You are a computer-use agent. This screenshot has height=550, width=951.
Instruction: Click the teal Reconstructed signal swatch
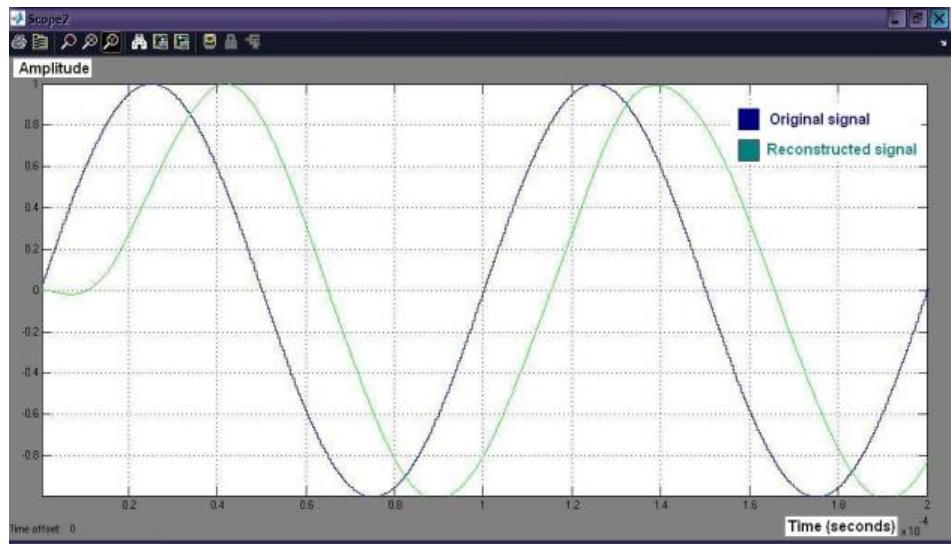[x=749, y=149]
